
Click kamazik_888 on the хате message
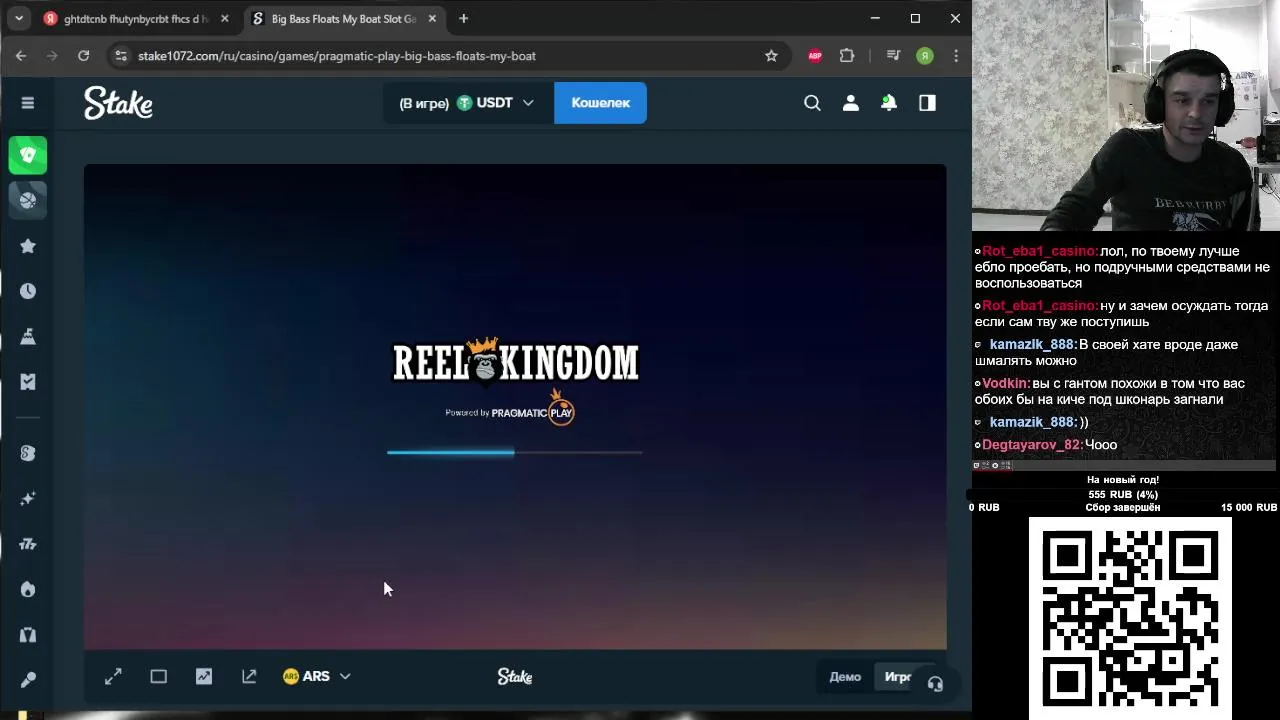click(1032, 345)
